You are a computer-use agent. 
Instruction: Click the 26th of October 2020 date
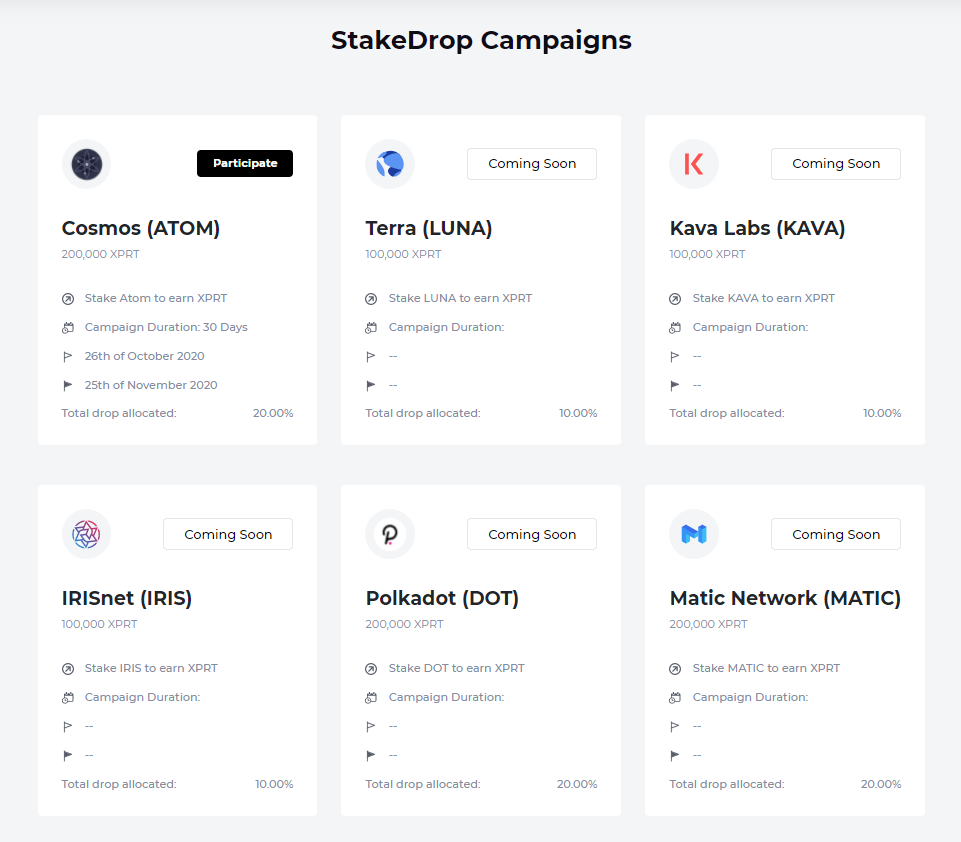(x=145, y=356)
